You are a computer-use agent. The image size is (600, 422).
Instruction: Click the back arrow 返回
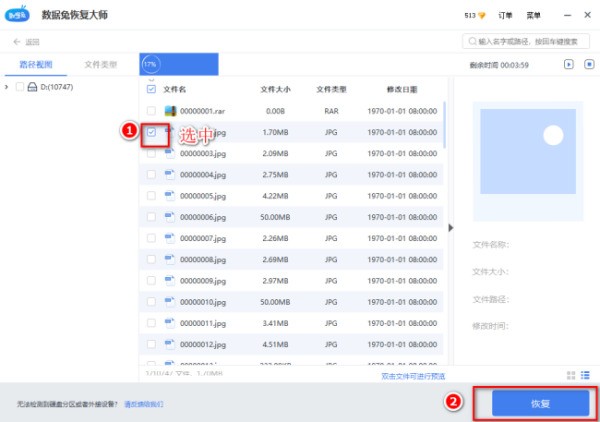[17, 41]
